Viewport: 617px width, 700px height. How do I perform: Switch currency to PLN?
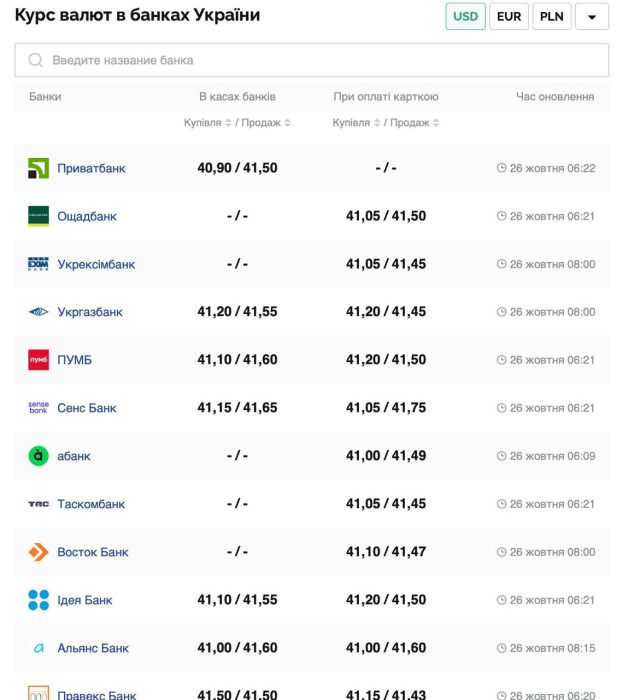[x=552, y=17]
